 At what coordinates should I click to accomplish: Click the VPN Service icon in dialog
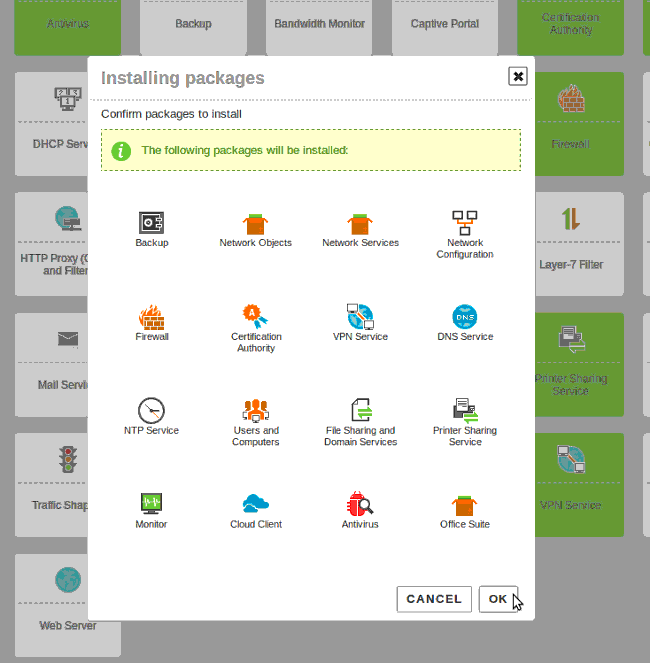pos(360,317)
